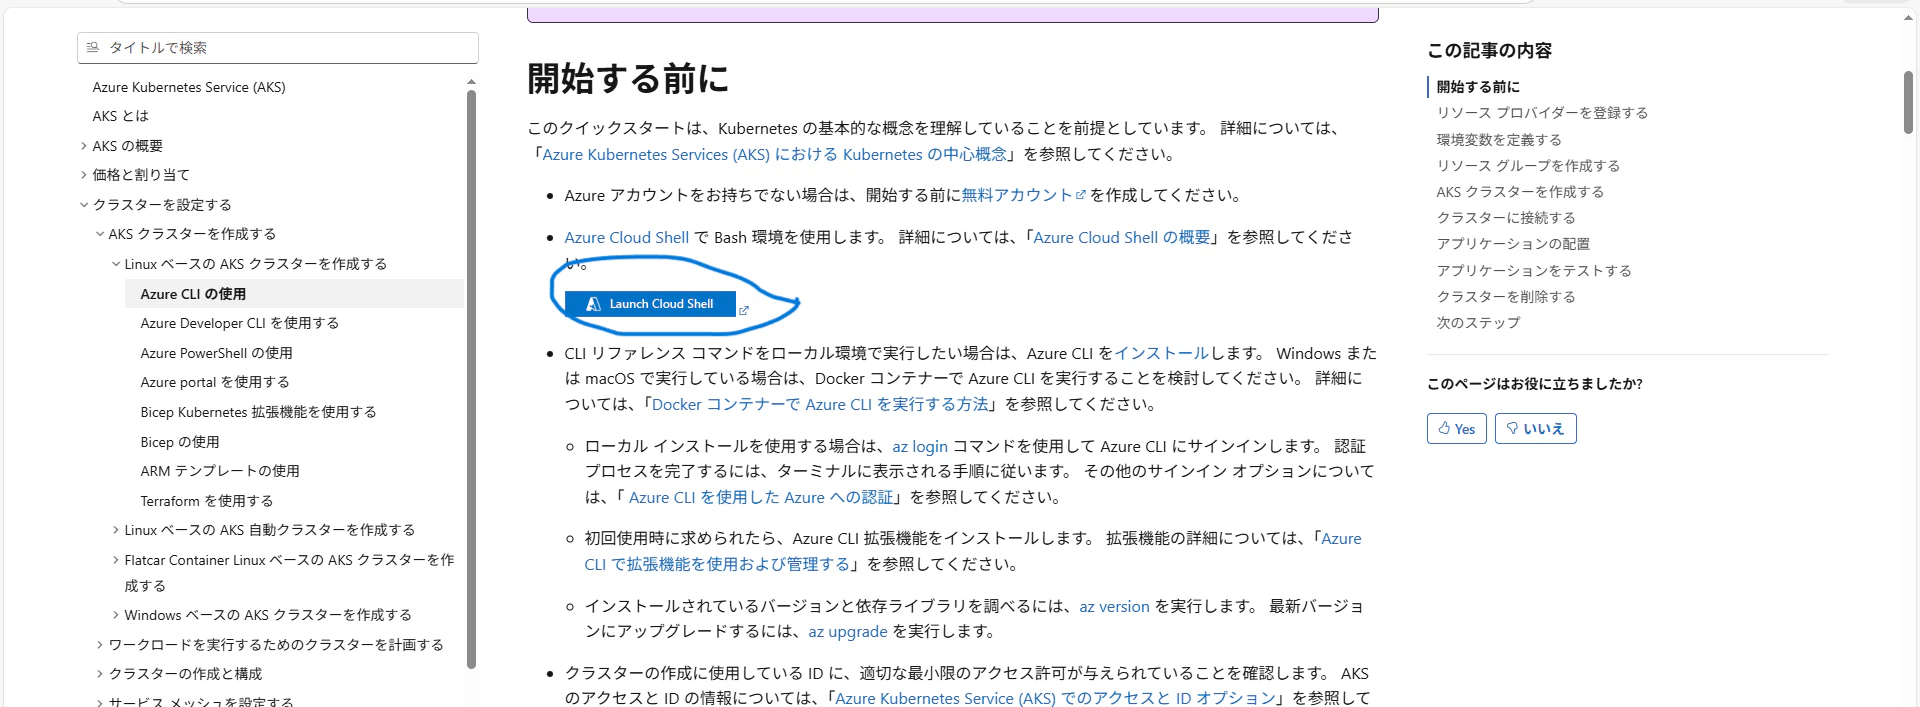This screenshot has width=1920, height=707.
Task: Open Docker コンテナーで Azure CLI を実行する方法 link
Action: (x=820, y=404)
